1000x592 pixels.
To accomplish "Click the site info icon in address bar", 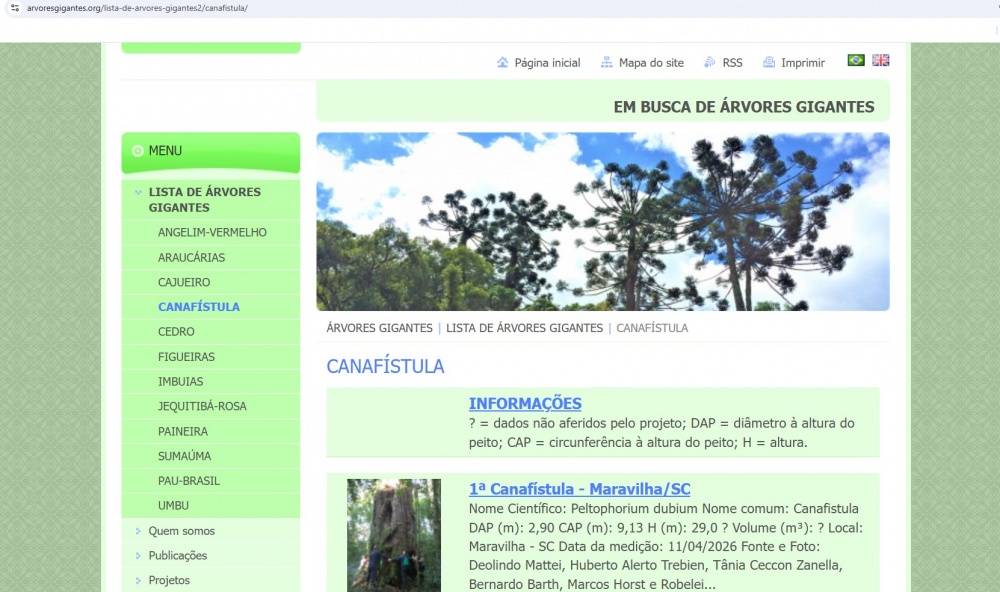I will [14, 8].
